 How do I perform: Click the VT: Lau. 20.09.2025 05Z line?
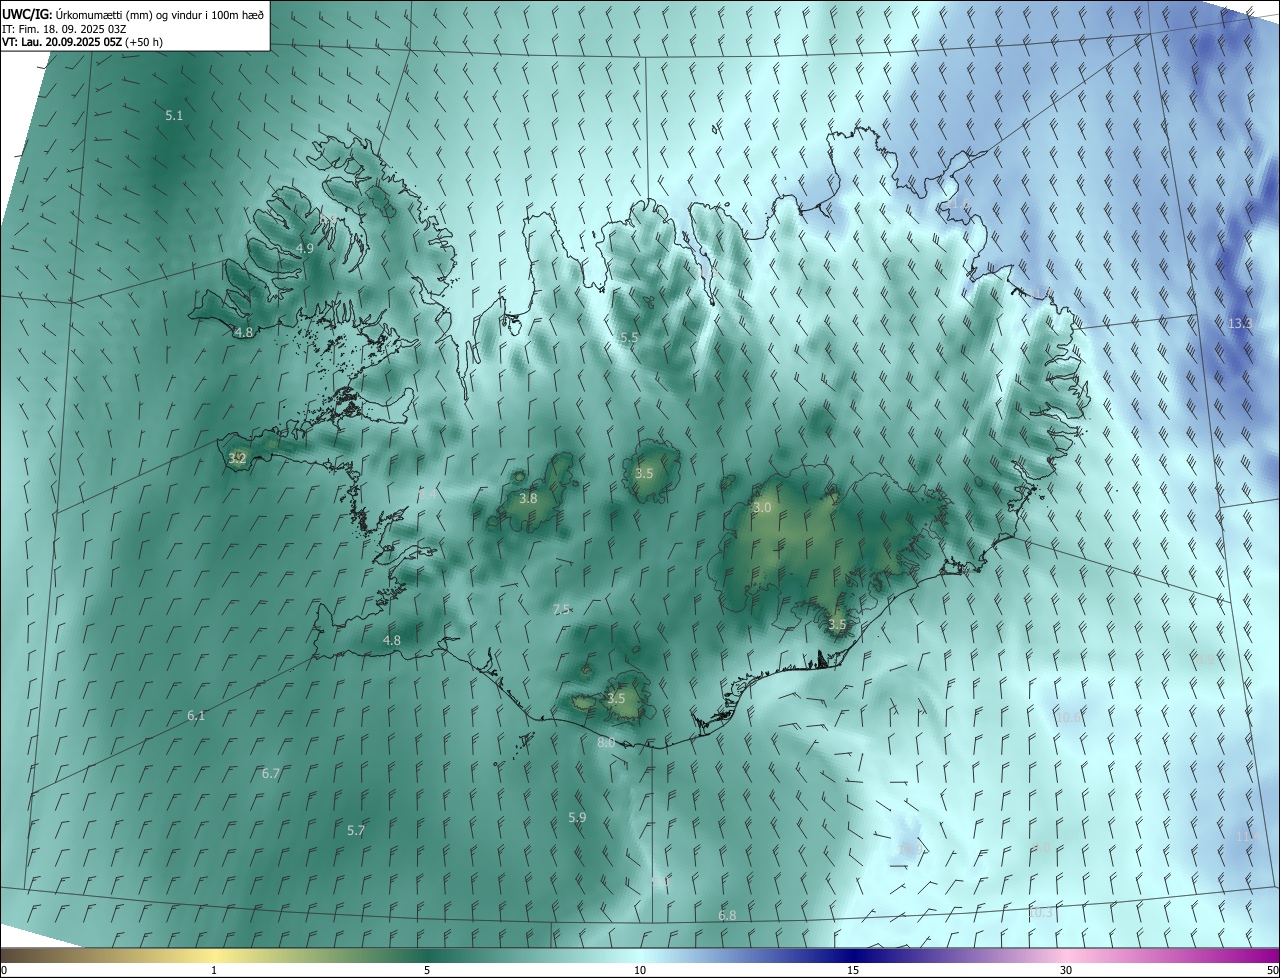[82, 42]
